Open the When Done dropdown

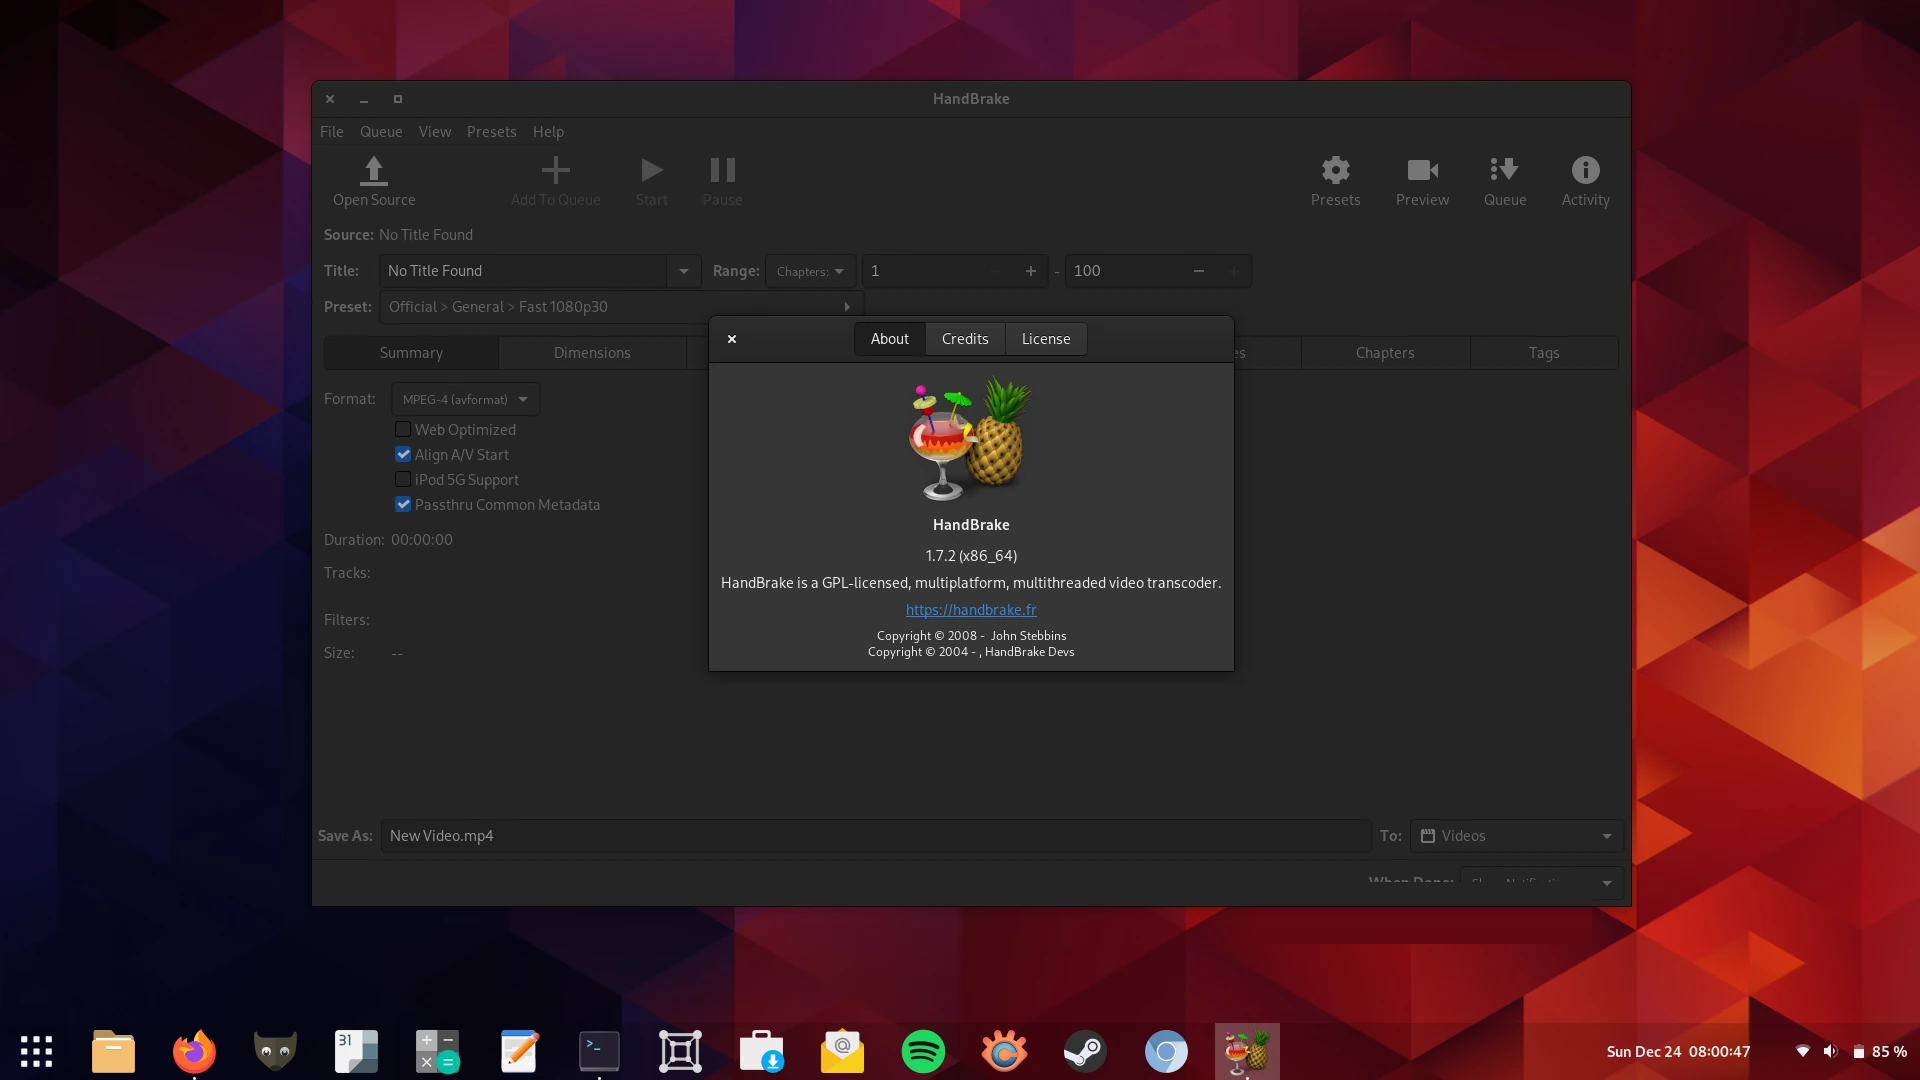pyautogui.click(x=1542, y=883)
